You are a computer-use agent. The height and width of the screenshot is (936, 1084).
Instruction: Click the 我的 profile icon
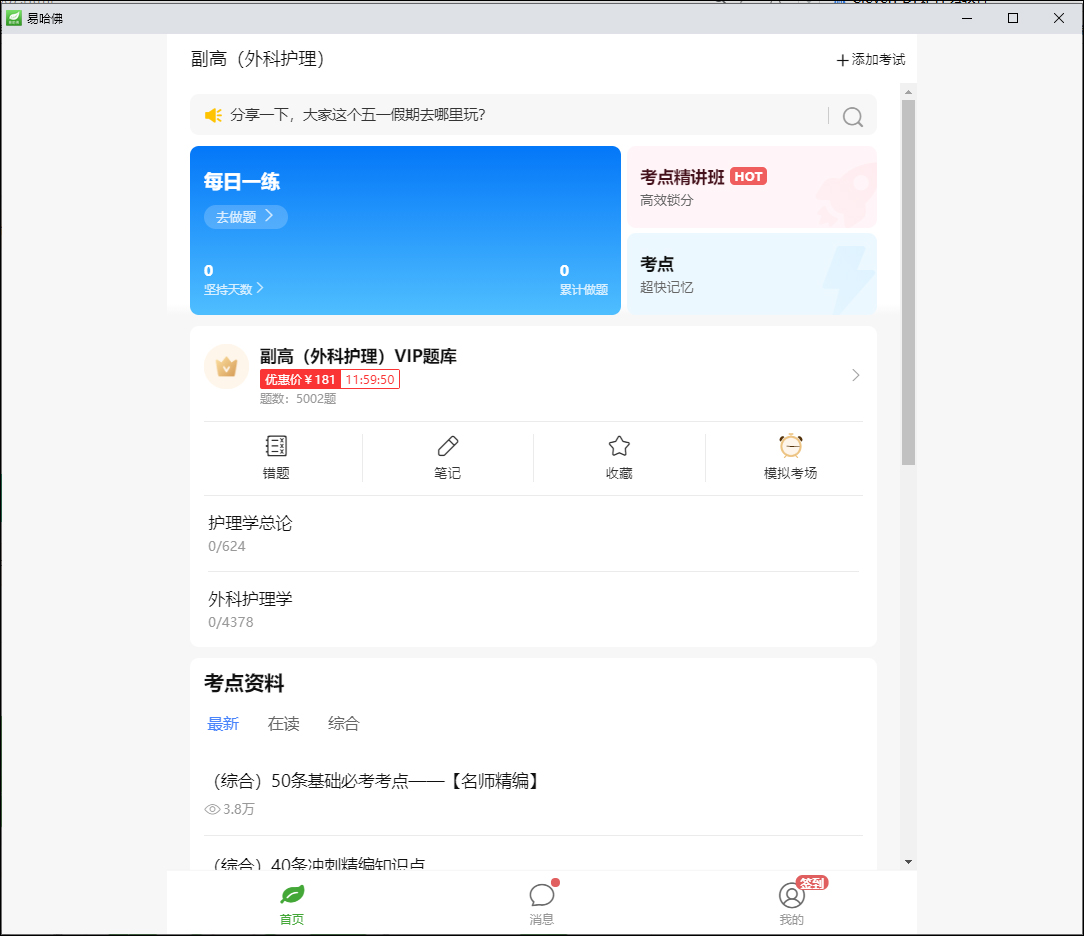(x=792, y=895)
